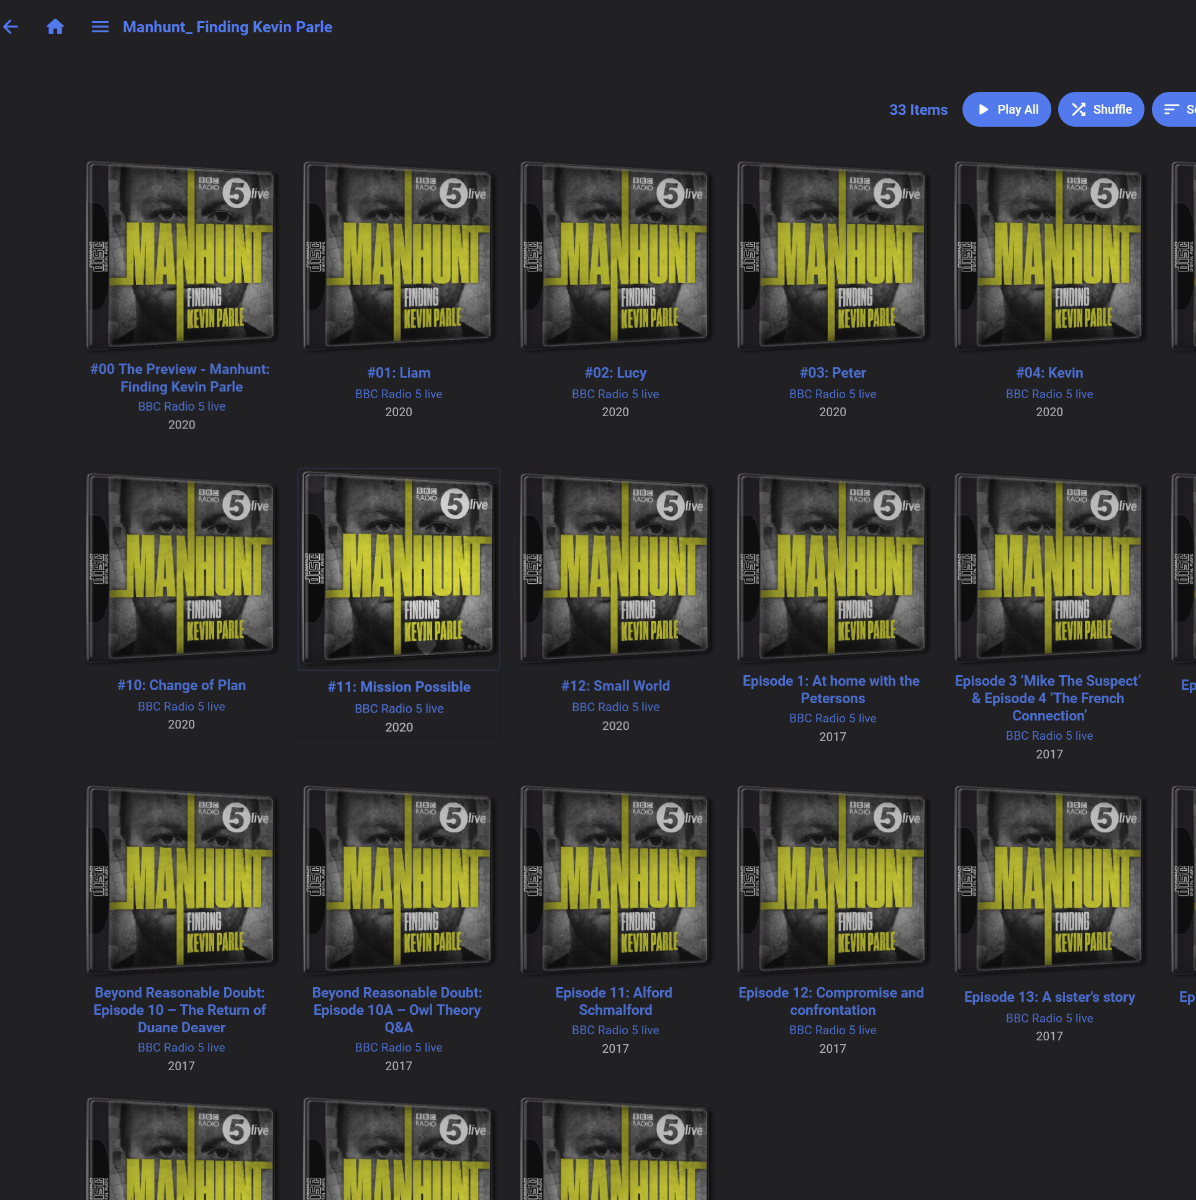Click 'Episode 11: Alford Schmalford' title
1196x1200 pixels.
point(615,1001)
